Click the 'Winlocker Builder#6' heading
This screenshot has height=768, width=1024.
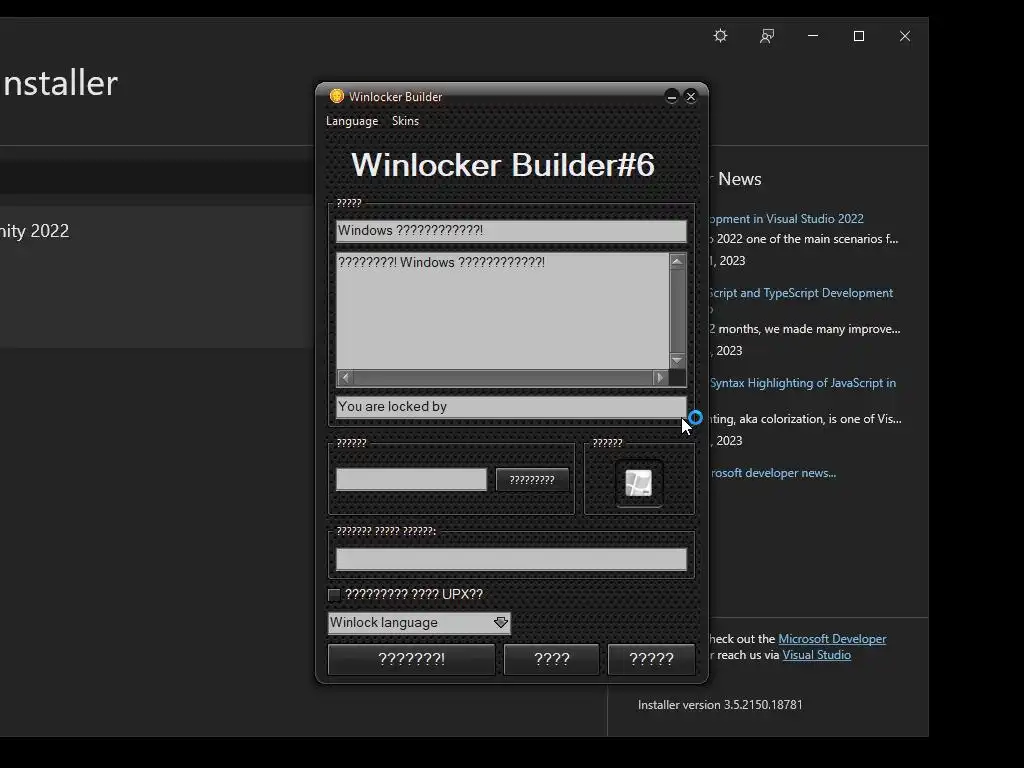click(x=503, y=165)
